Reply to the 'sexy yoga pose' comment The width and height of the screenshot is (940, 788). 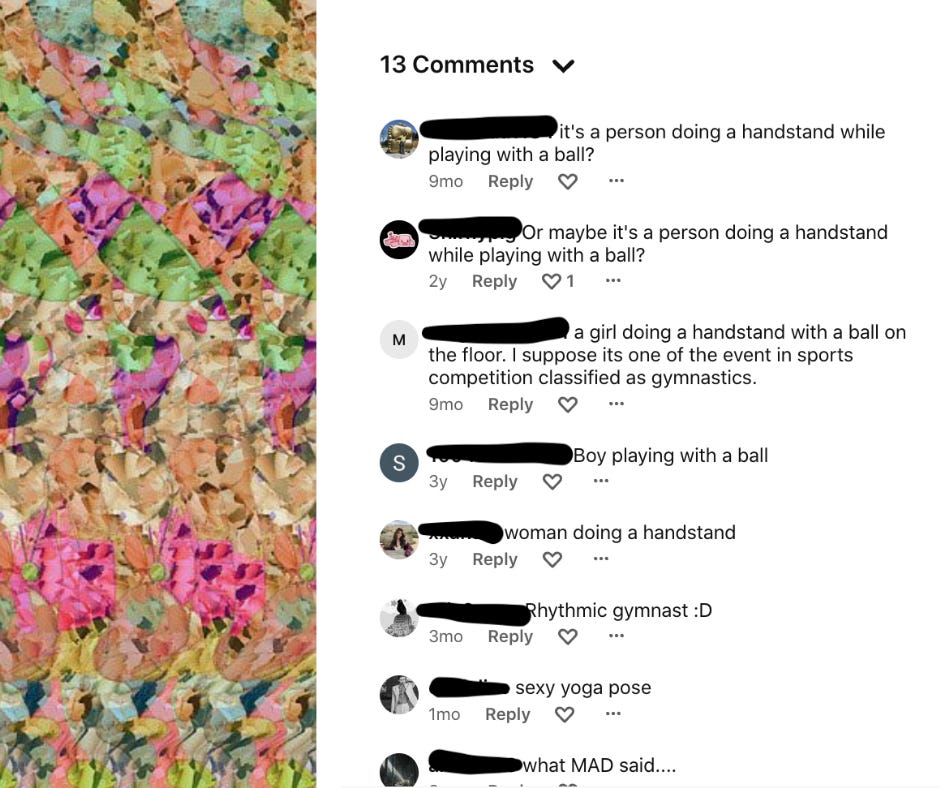point(508,714)
